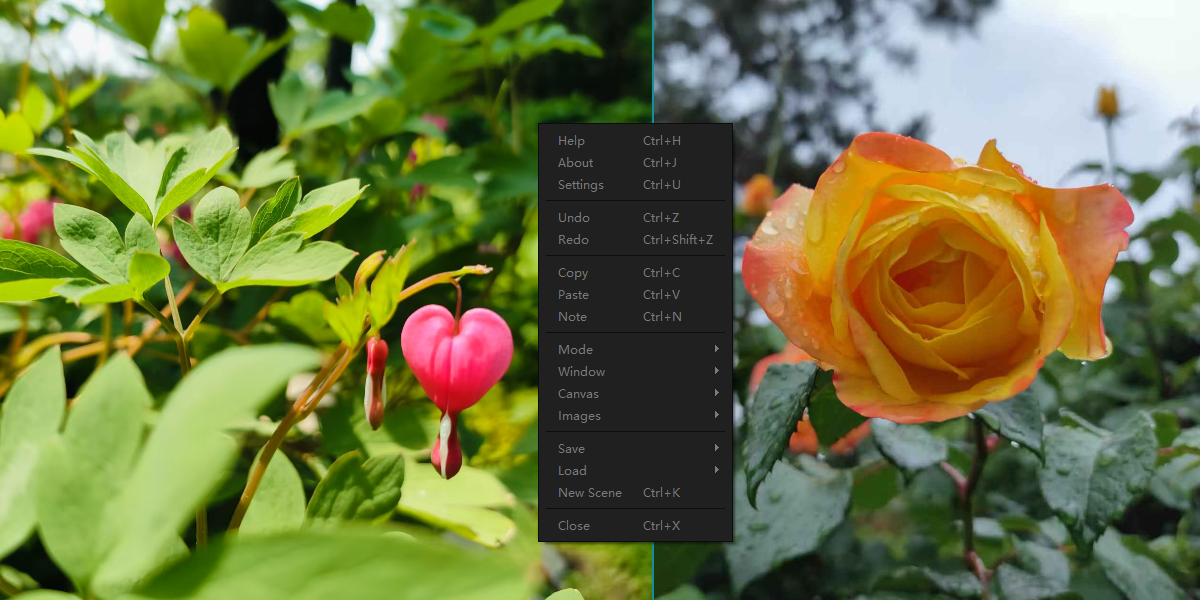Viewport: 1200px width, 600px height.
Task: Select the About menu entry
Action: point(576,163)
